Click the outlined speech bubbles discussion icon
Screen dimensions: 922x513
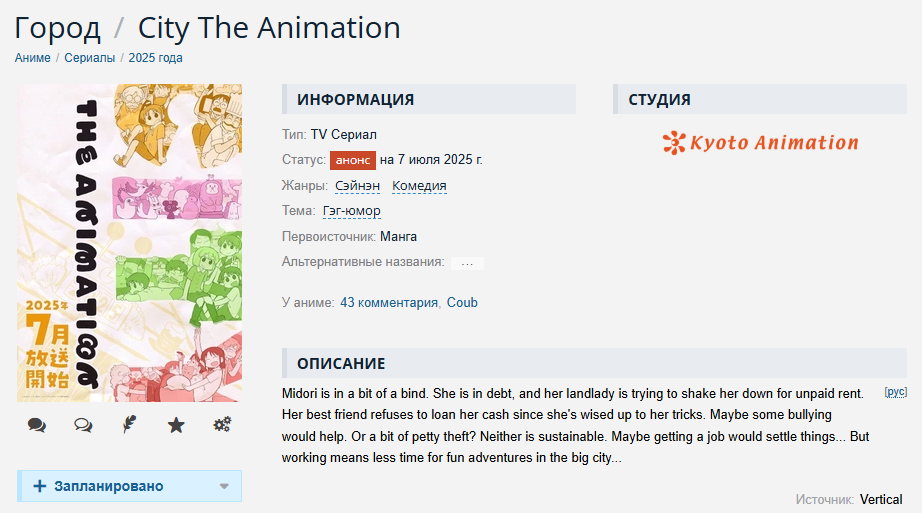click(83, 425)
